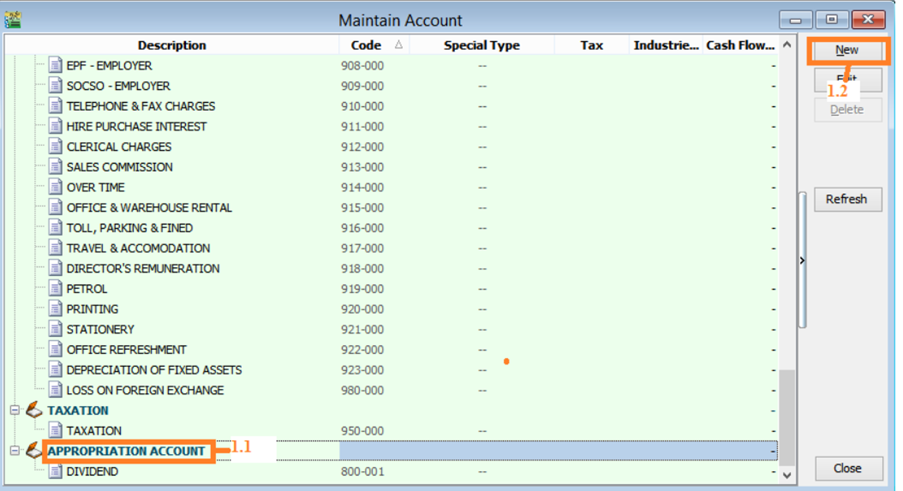Click the document icon beside OVER TIME
Screen dimensions: 903x491
(56, 187)
